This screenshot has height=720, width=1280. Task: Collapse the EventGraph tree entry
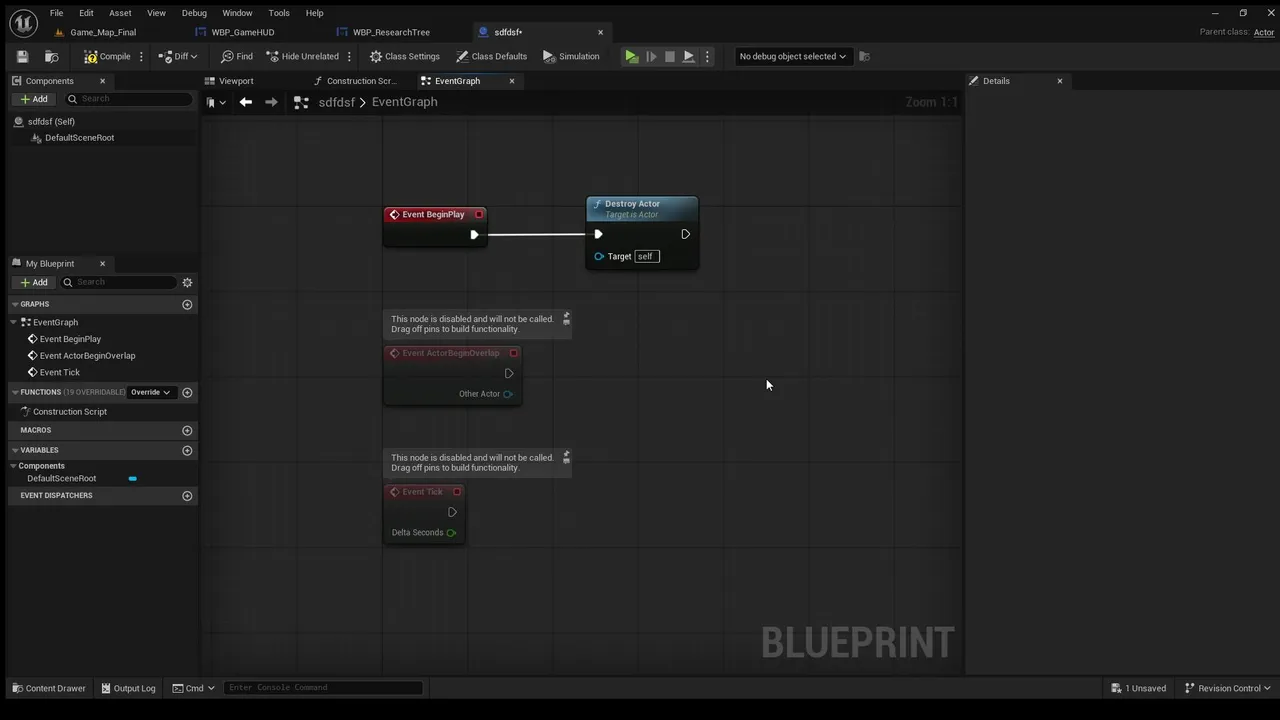pyautogui.click(x=14, y=322)
